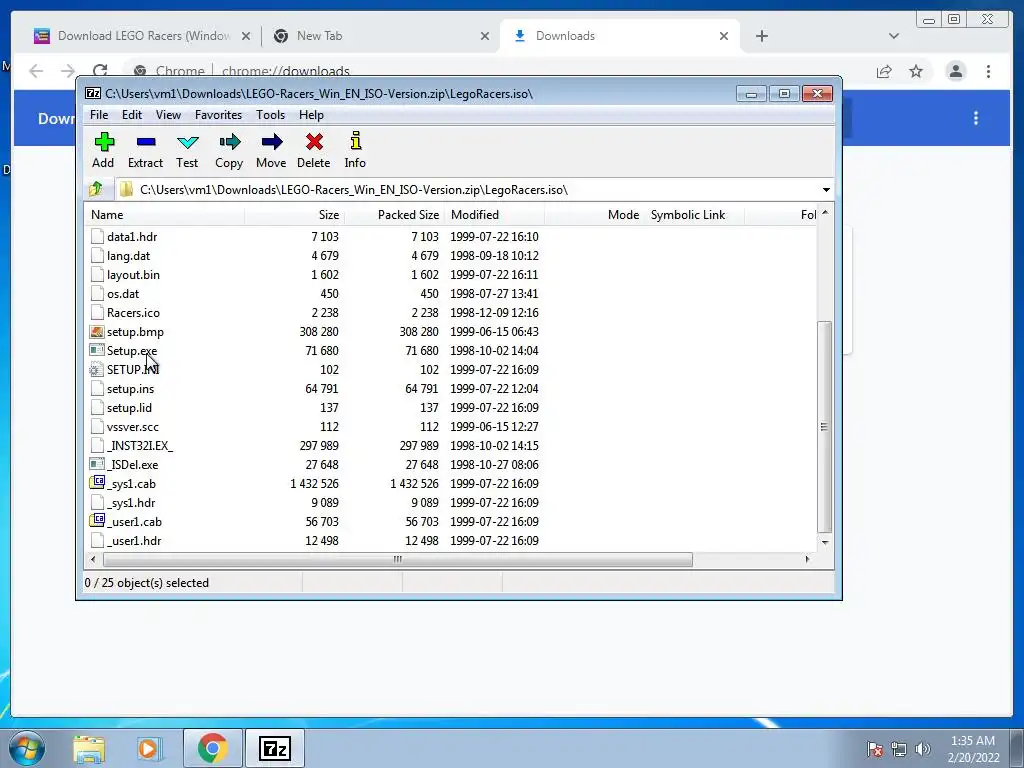The width and height of the screenshot is (1024, 768).
Task: Bookmark this page with the star icon
Action: coord(916,71)
